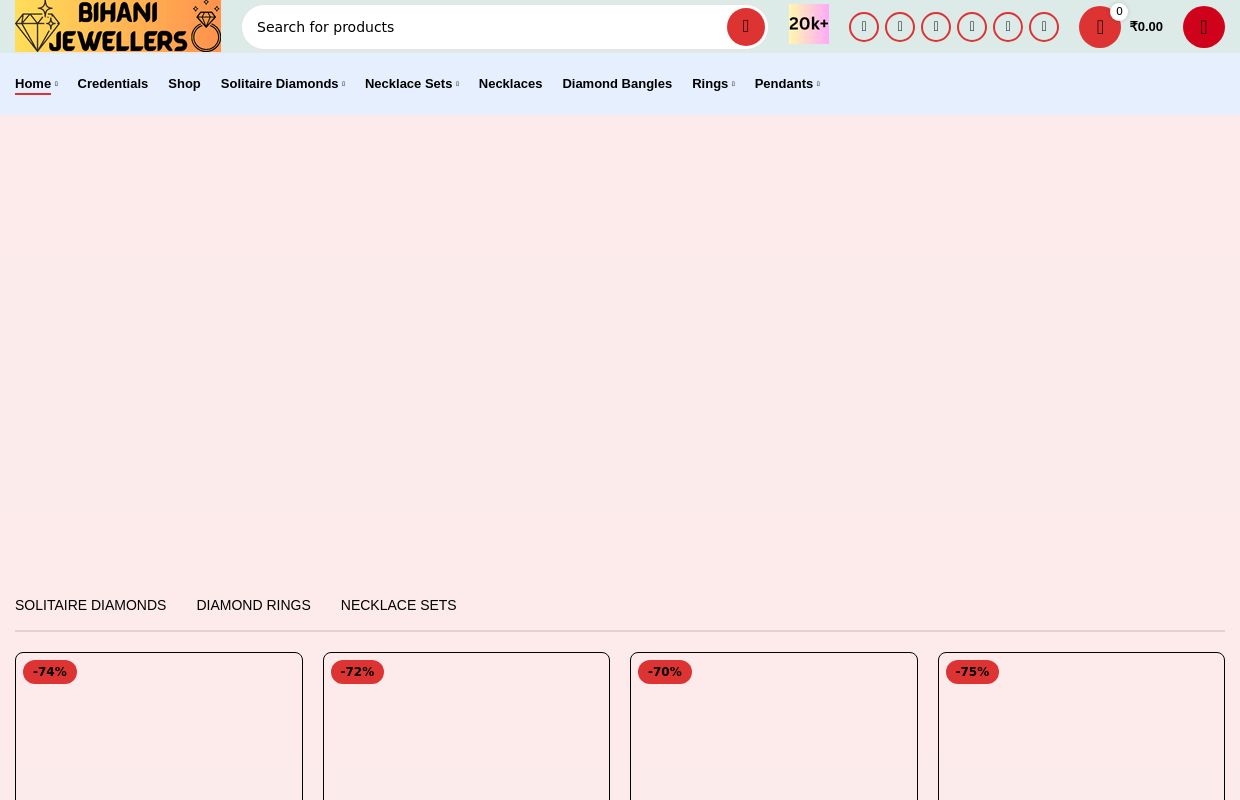Click the red search submit button

[746, 27]
